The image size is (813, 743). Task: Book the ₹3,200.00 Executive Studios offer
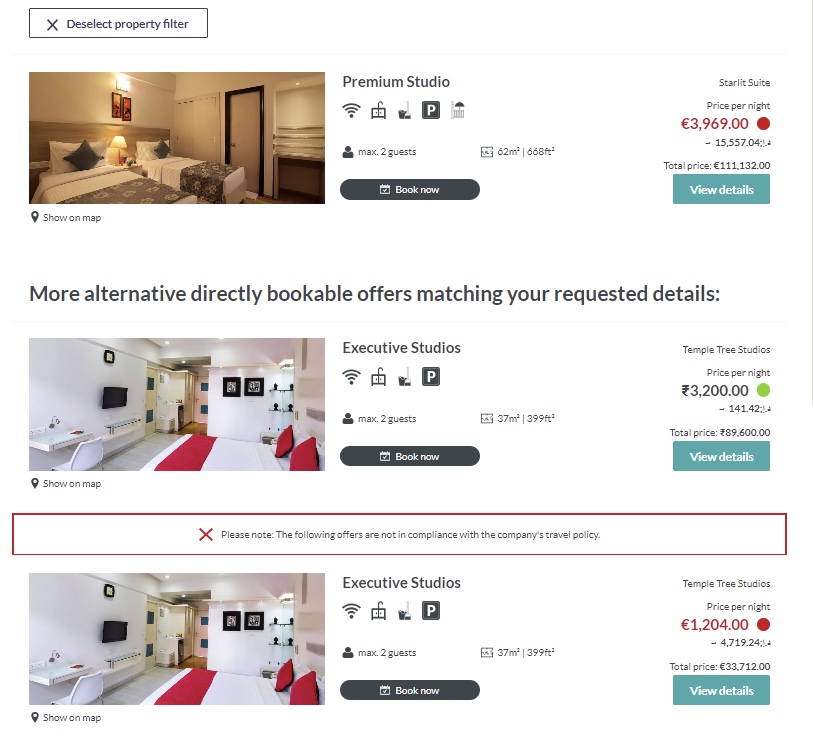(410, 456)
